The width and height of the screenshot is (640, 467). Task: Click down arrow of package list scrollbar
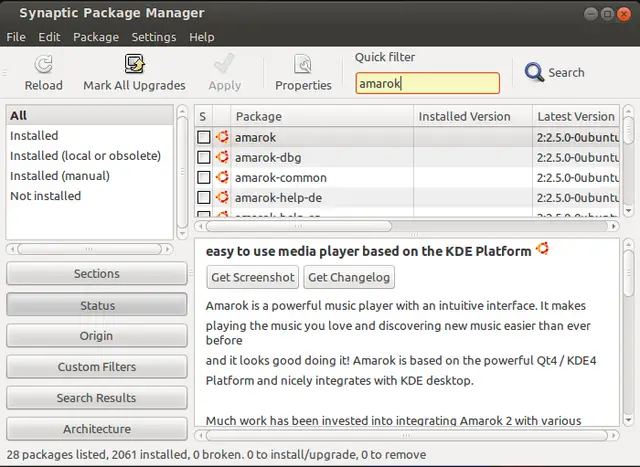(x=629, y=211)
